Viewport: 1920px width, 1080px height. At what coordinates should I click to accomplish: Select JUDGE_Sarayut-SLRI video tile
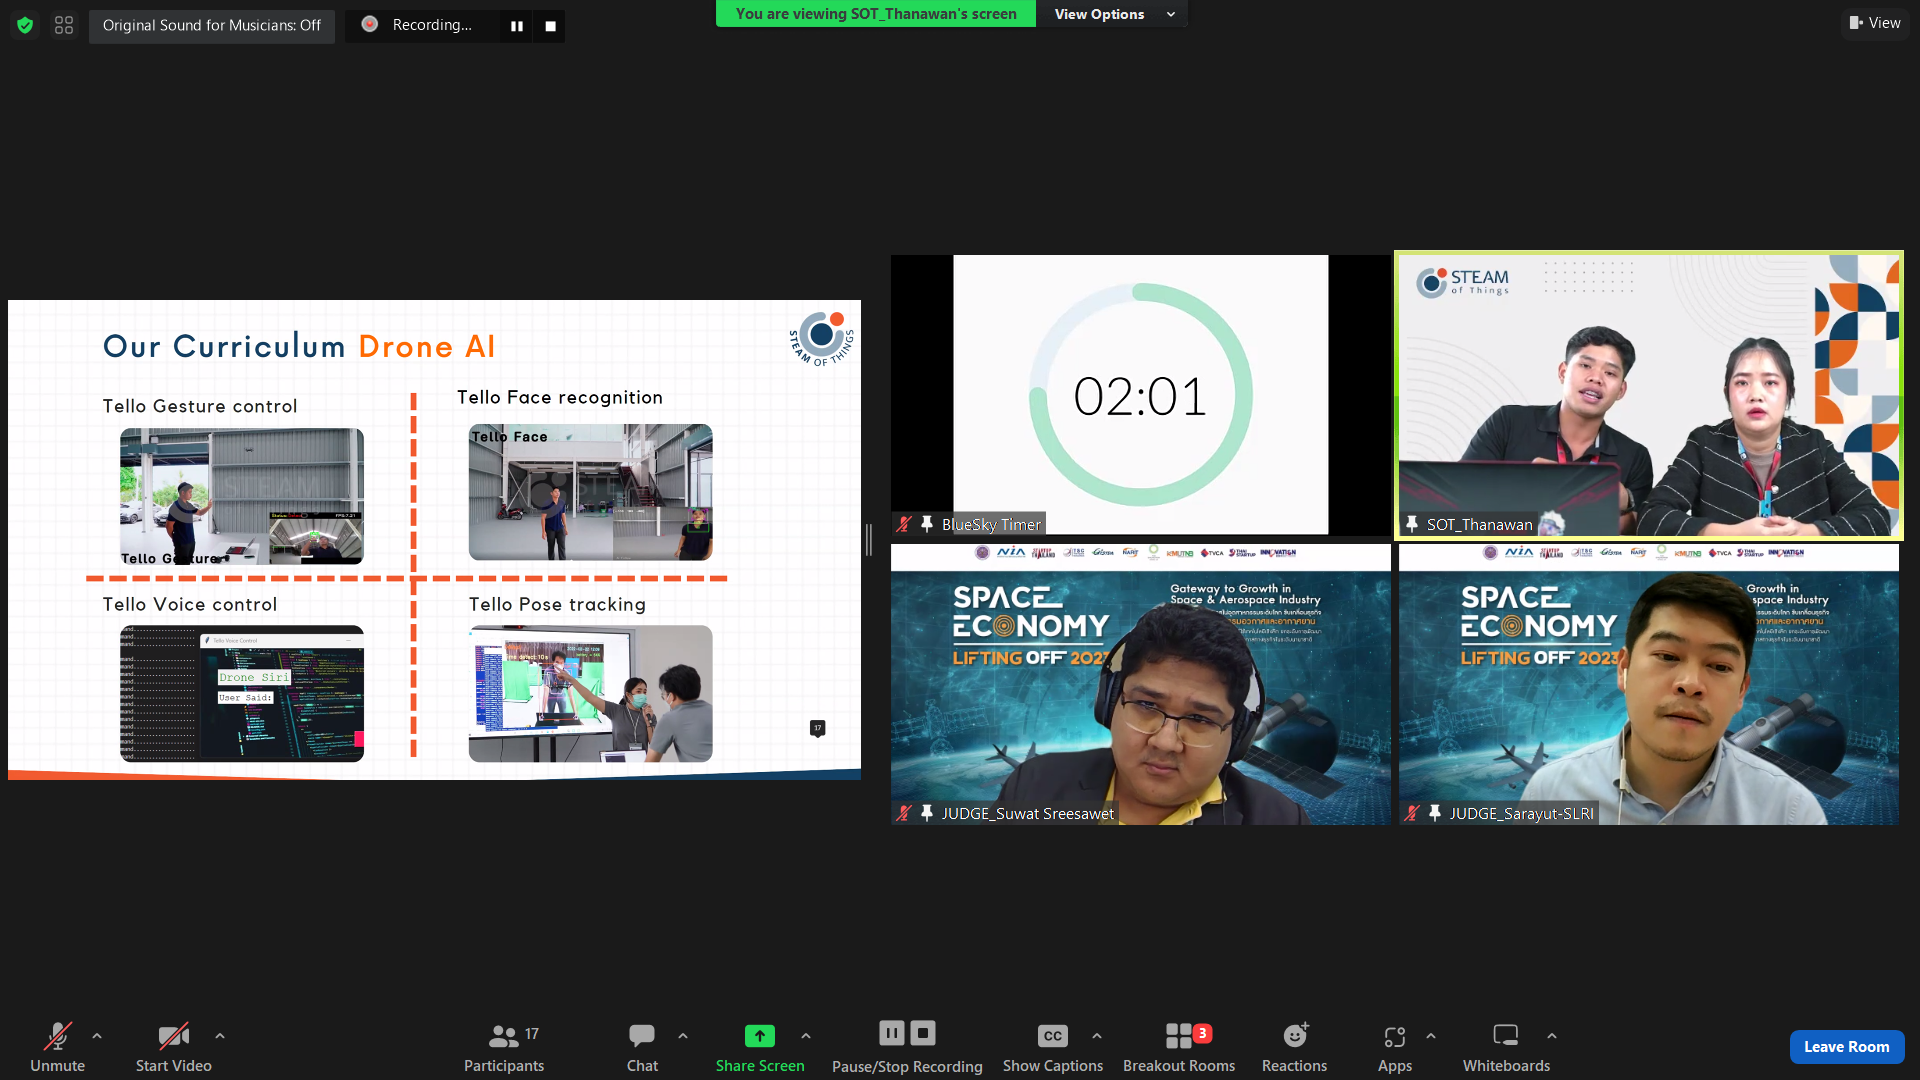coord(1649,684)
